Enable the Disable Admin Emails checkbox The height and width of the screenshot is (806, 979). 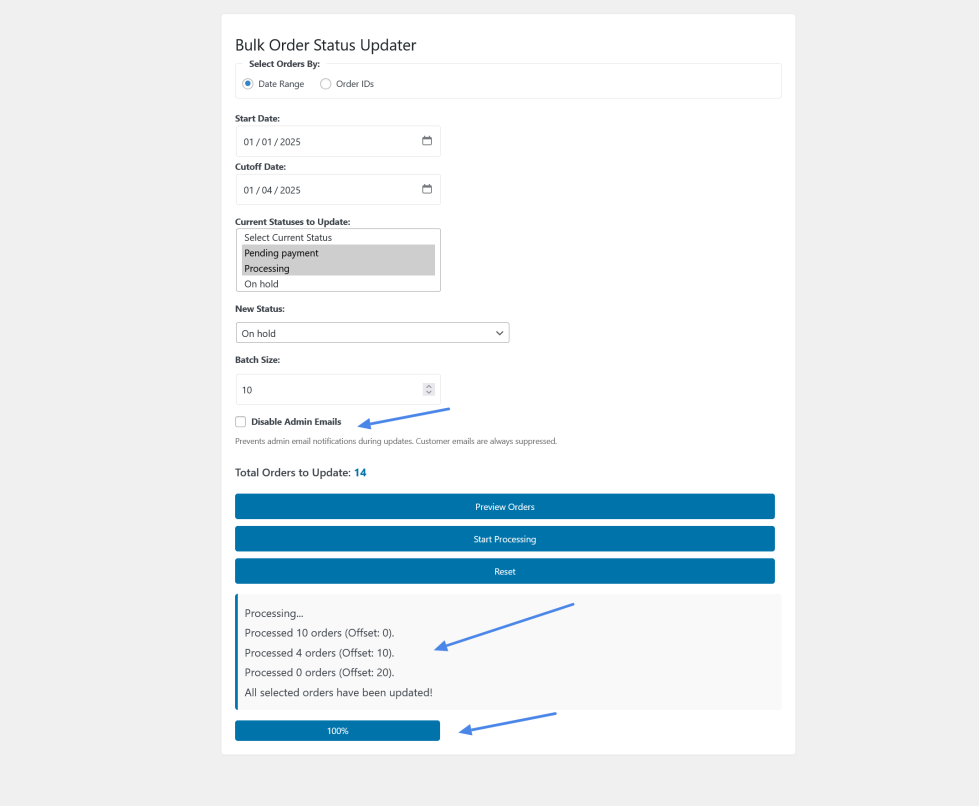point(241,422)
